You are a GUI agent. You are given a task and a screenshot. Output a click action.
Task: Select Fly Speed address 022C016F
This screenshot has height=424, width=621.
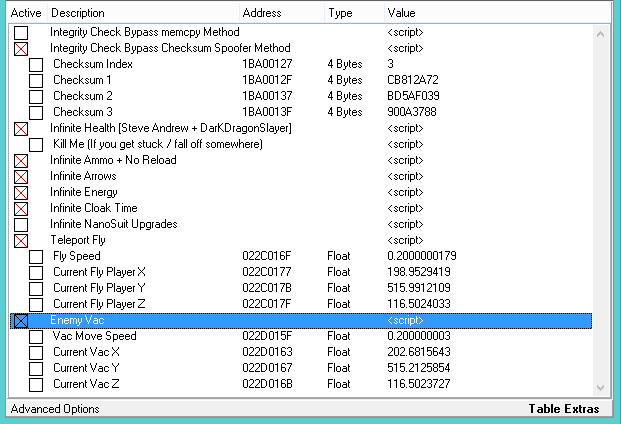pos(267,256)
